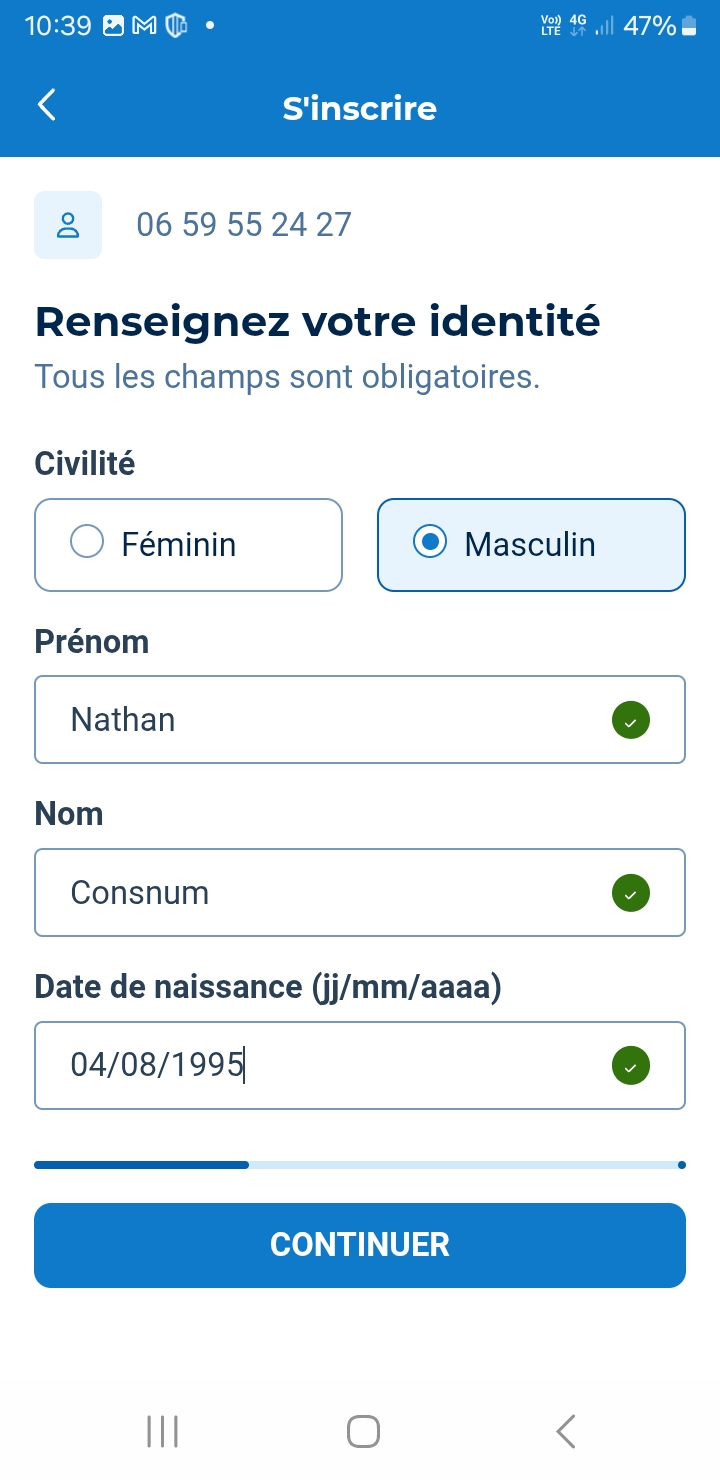This screenshot has height=1480, width=720.
Task: Tap the Féminin radio circle
Action: pyautogui.click(x=87, y=542)
